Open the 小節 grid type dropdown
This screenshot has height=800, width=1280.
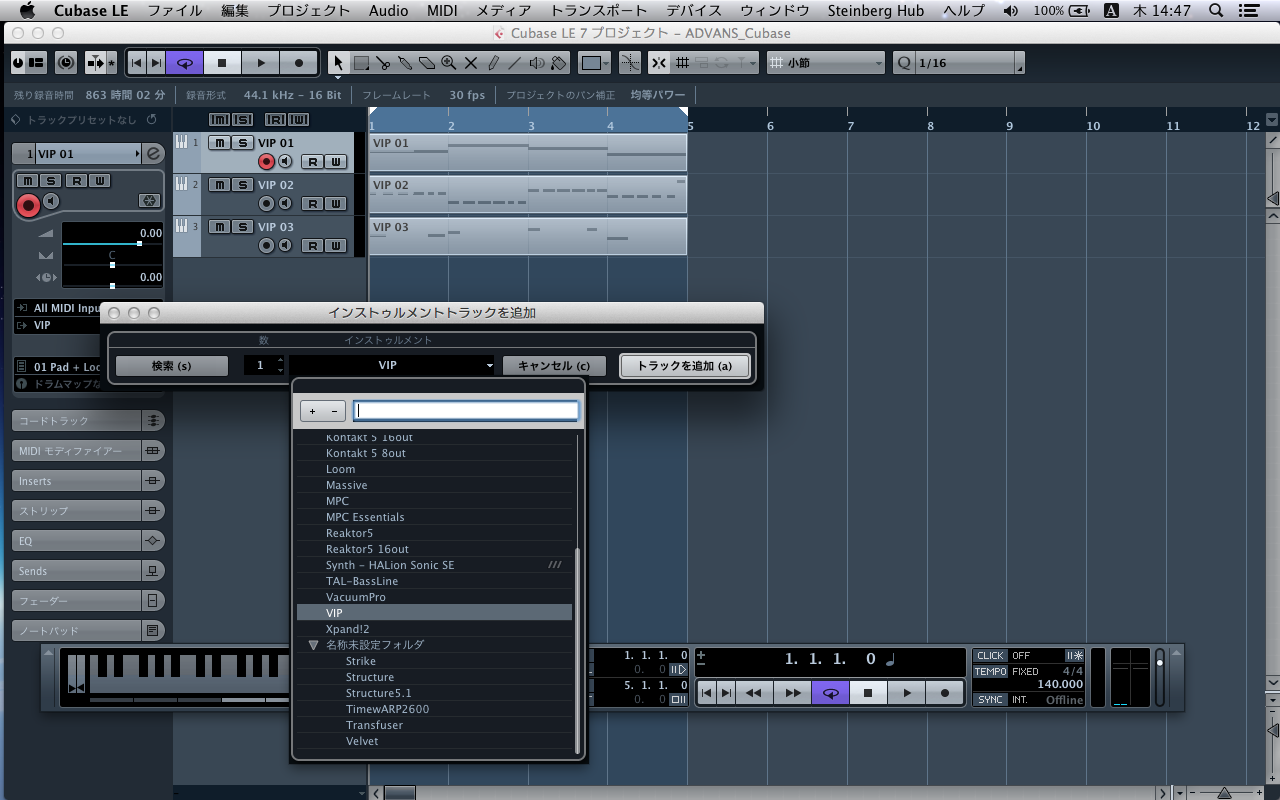pos(826,63)
